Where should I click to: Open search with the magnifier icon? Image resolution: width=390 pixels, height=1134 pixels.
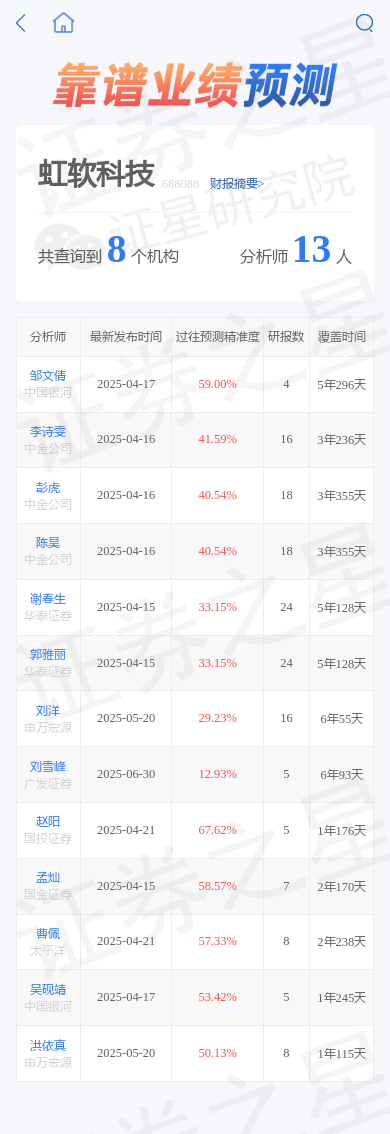pos(365,23)
